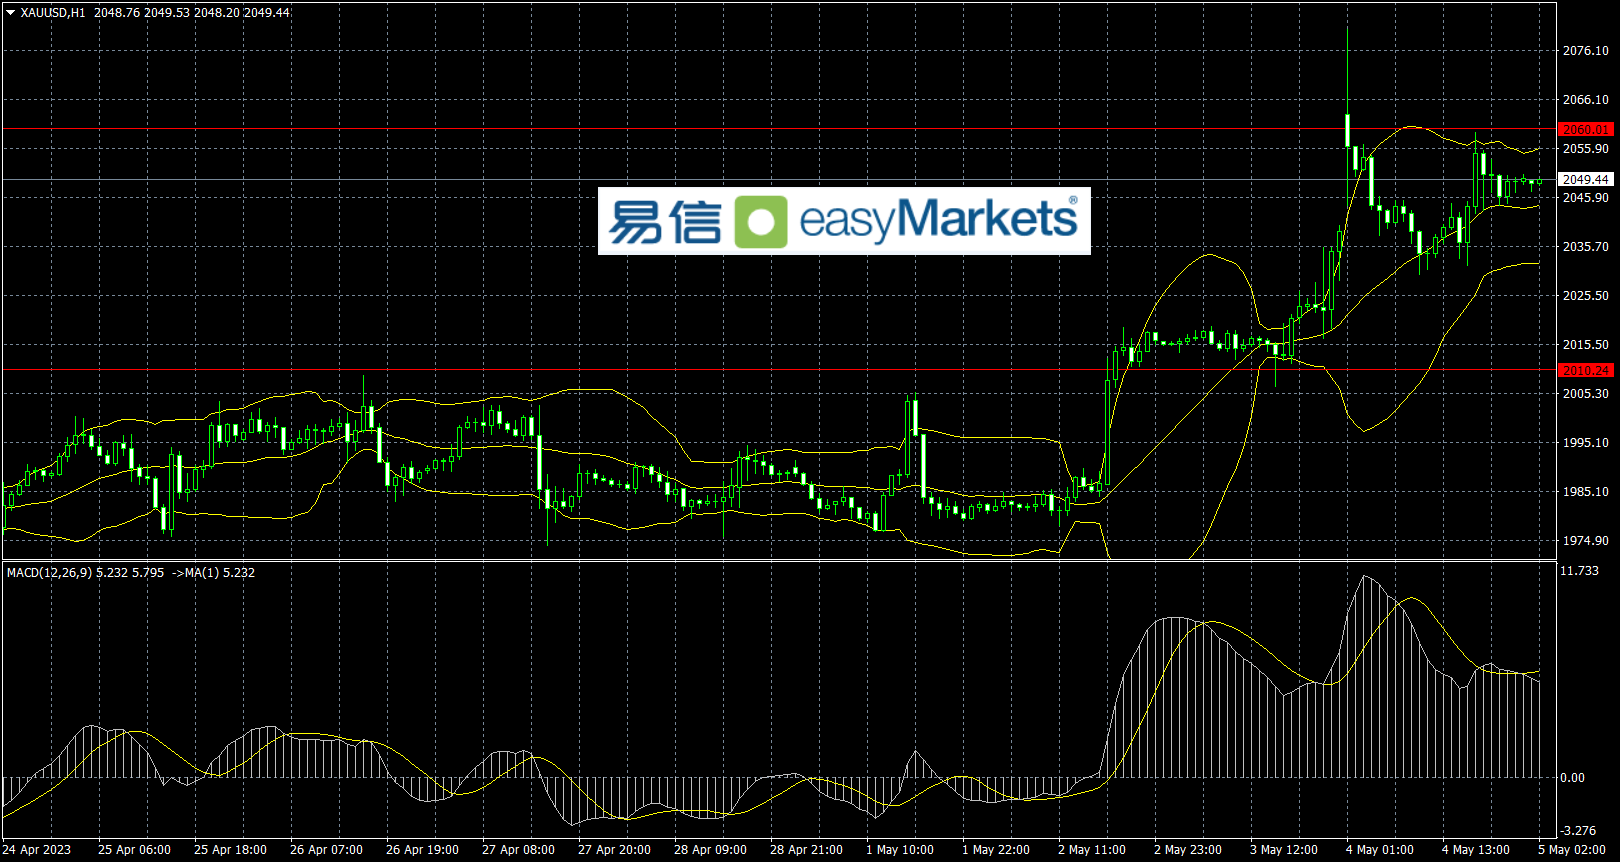Select the 26 Apr 19:00 time label
Viewport: 1620px width, 862px height.
coord(422,850)
